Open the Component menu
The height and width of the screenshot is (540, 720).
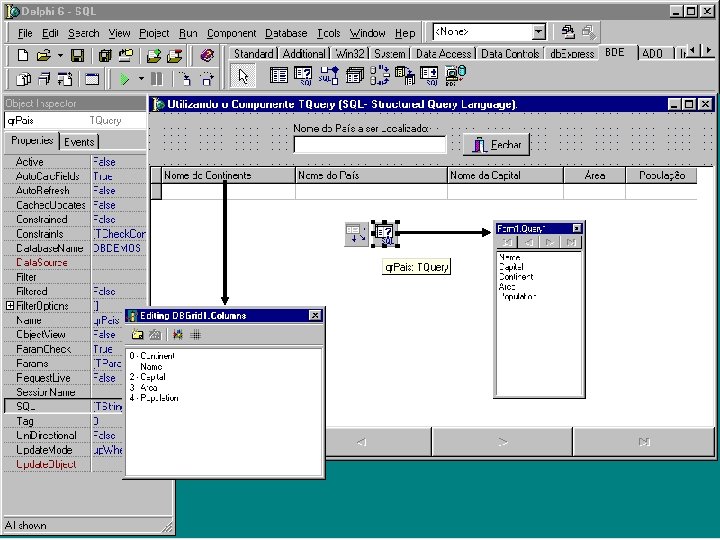click(x=231, y=33)
